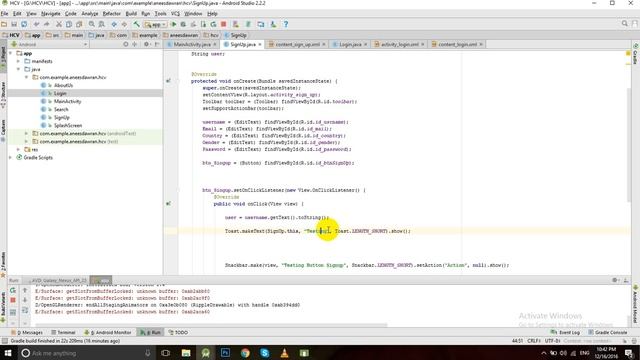
Task: Click the Paste icon in toolbar
Action: coord(79,24)
